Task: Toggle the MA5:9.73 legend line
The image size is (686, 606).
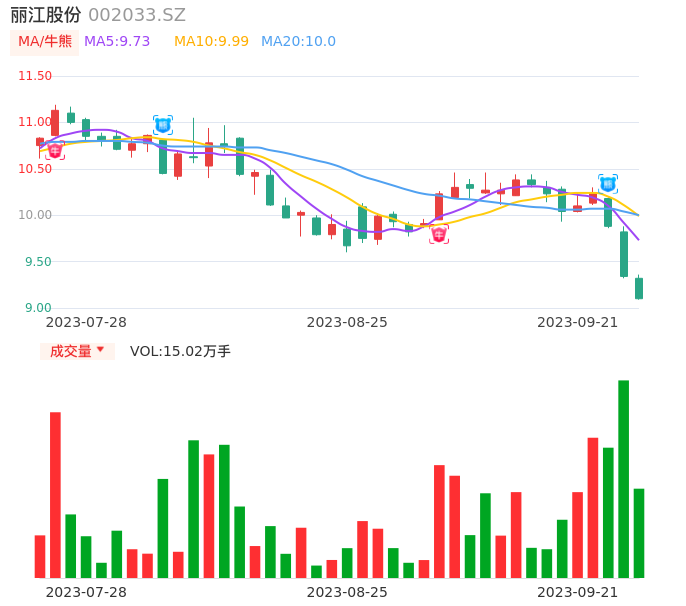Action: [117, 41]
